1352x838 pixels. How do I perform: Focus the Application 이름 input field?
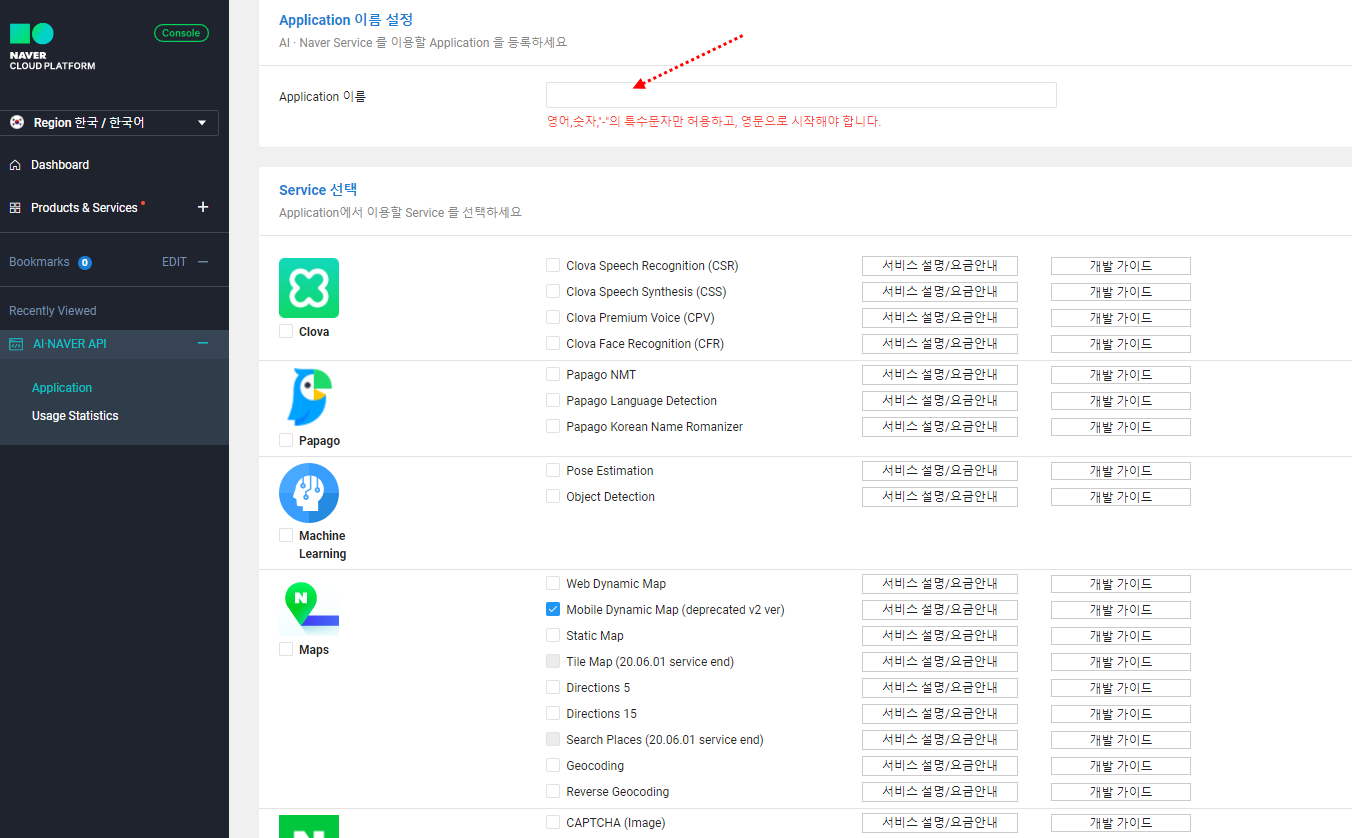(801, 95)
